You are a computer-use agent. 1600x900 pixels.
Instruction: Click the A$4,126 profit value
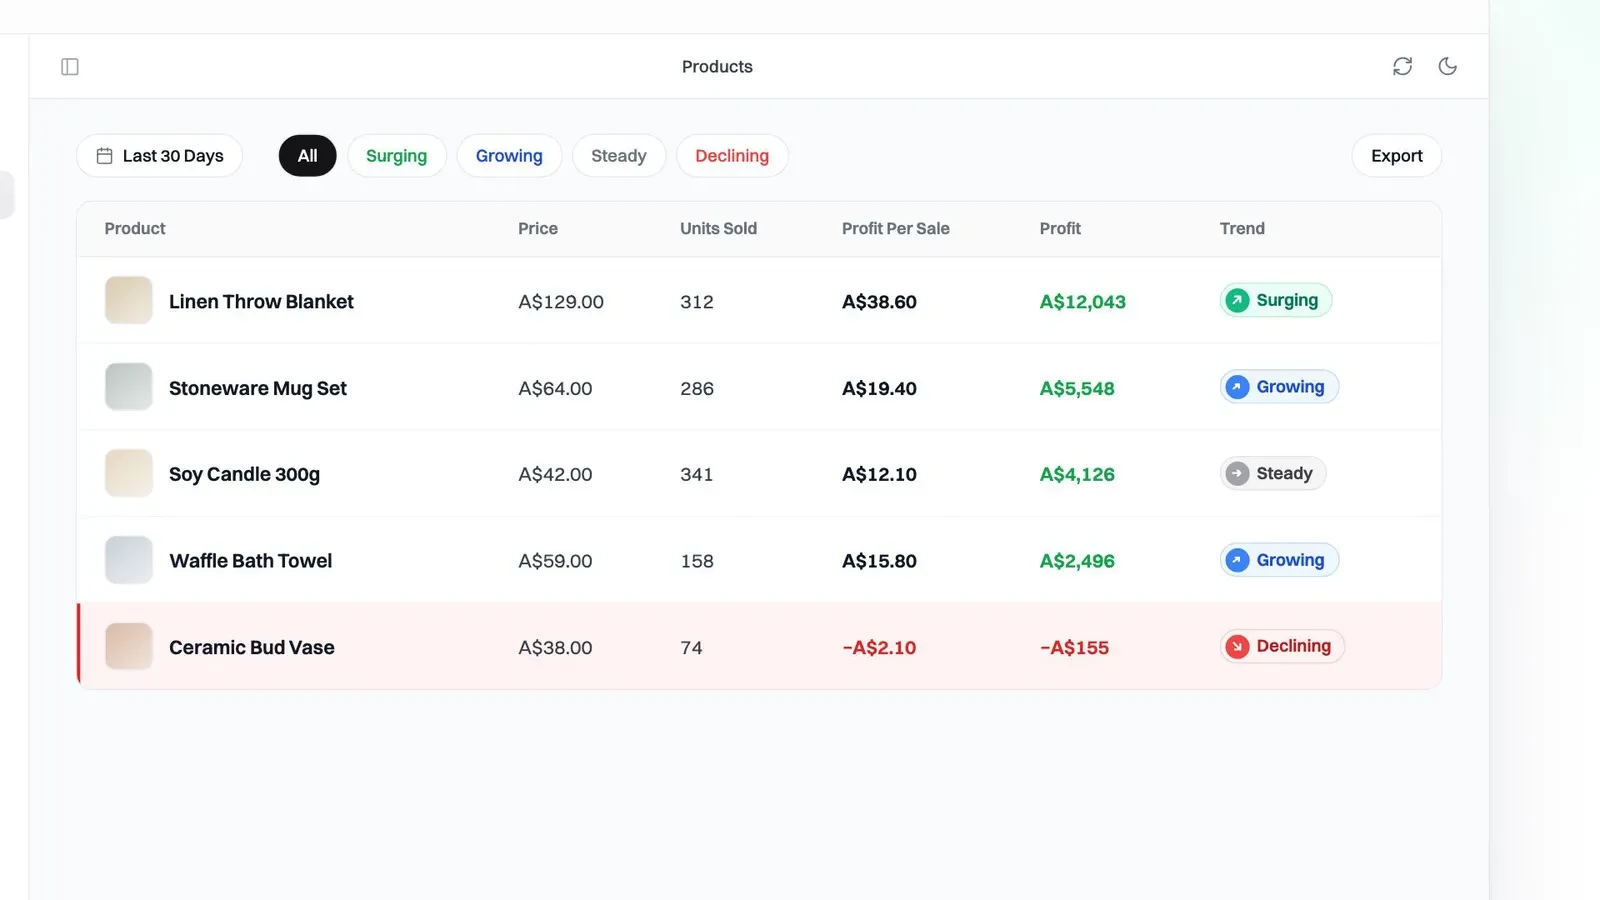click(x=1077, y=475)
